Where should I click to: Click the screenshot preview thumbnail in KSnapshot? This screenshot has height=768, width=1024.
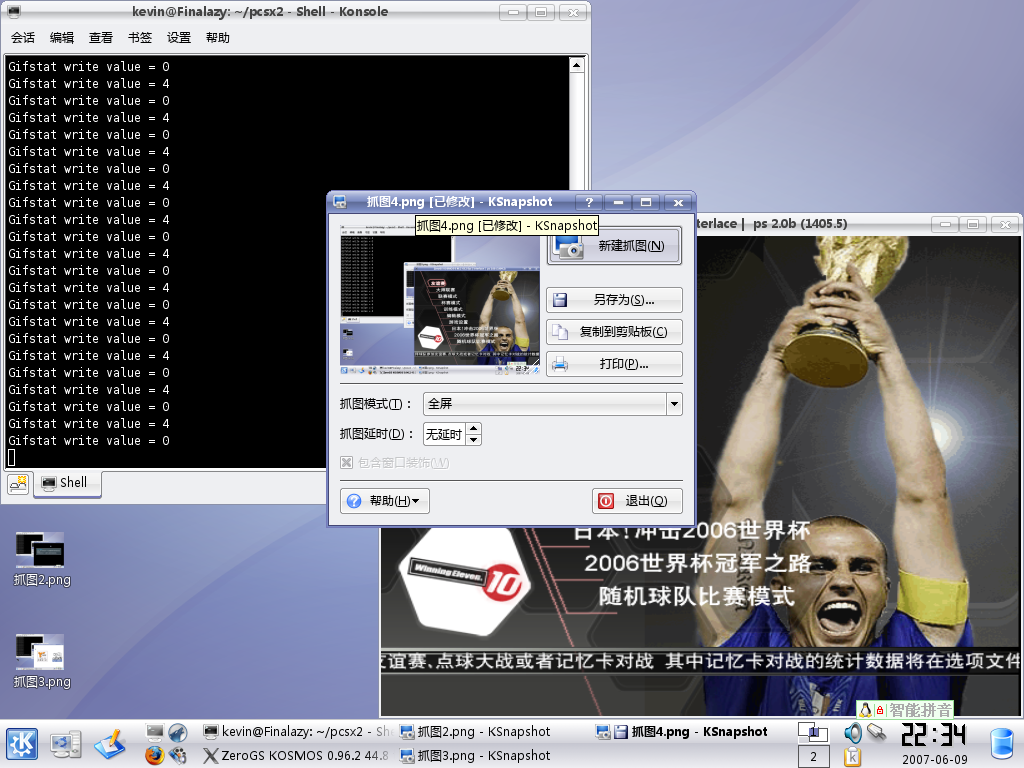(x=440, y=300)
